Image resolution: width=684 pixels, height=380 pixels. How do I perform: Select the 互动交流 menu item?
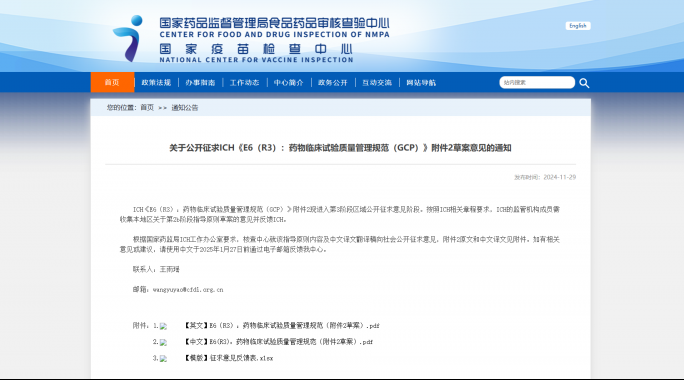[x=377, y=83]
